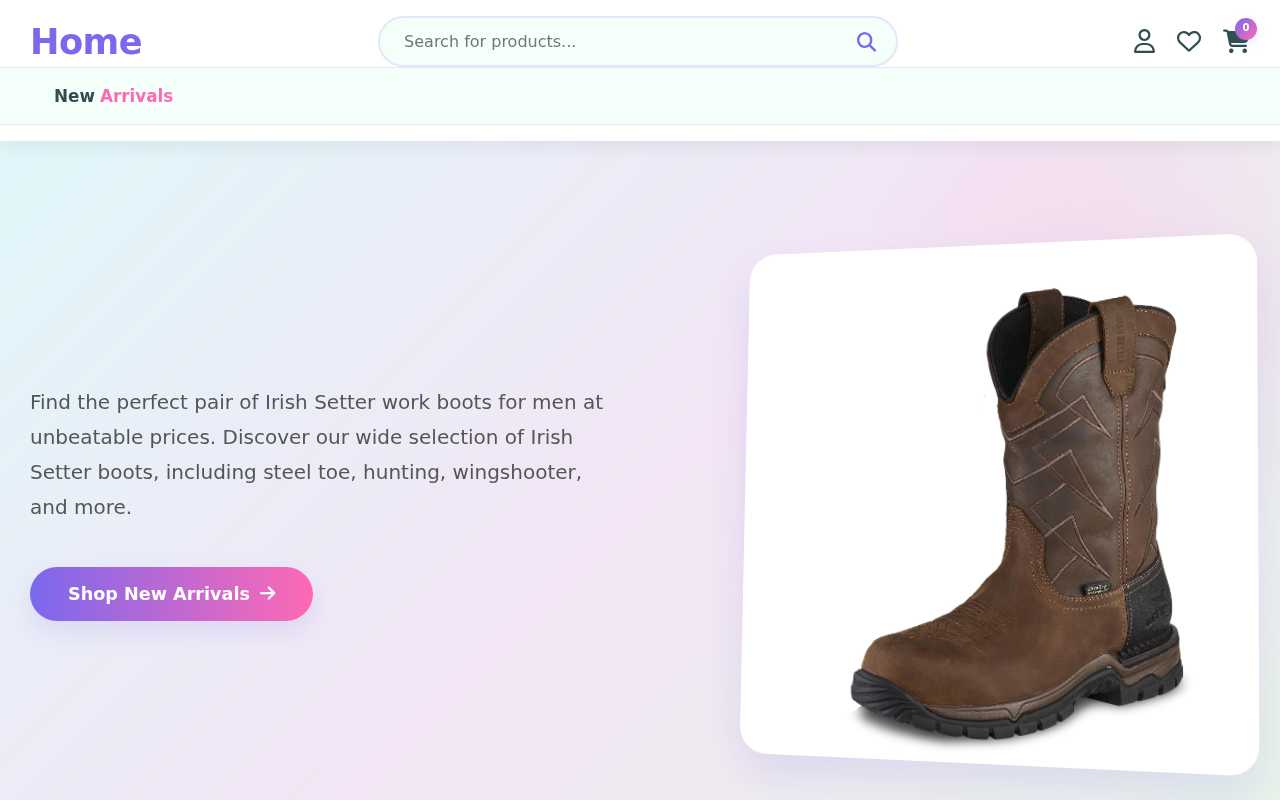1280x800 pixels.
Task: Click the unbeatable prices text line
Action: click(x=301, y=437)
